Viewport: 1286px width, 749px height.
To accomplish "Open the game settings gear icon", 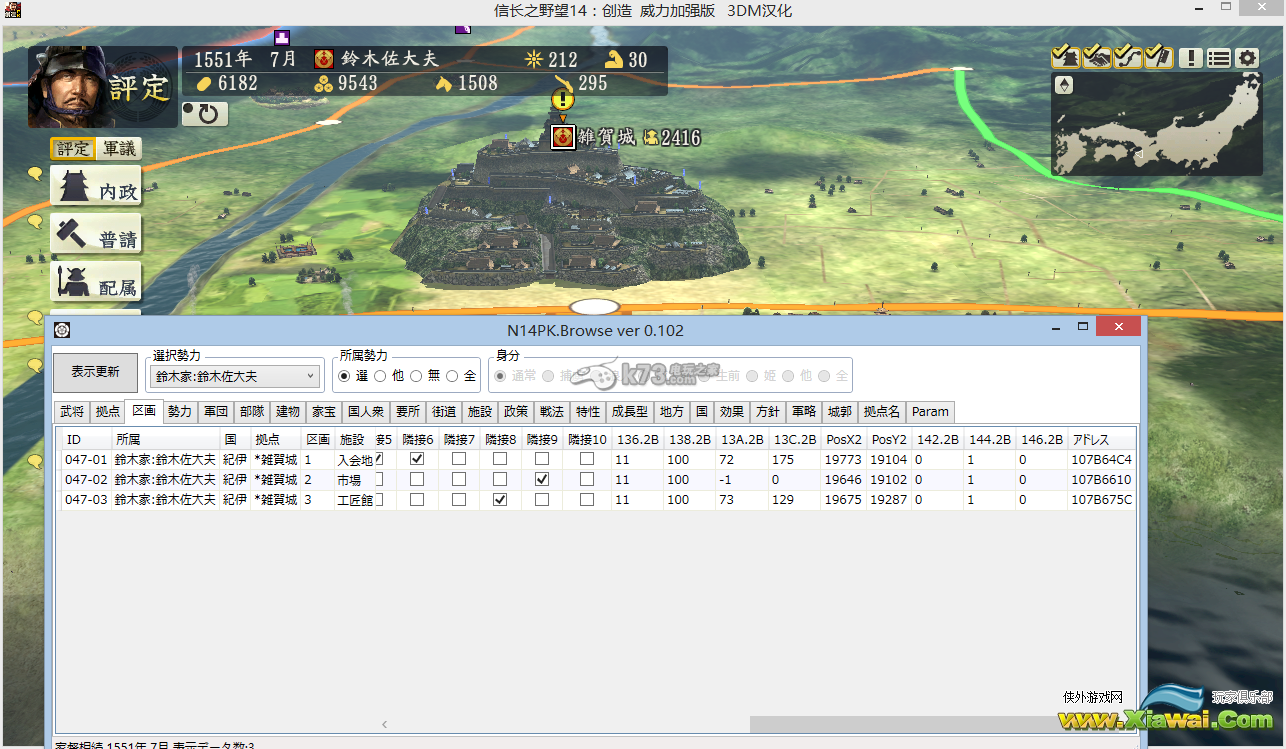I will pos(1248,57).
